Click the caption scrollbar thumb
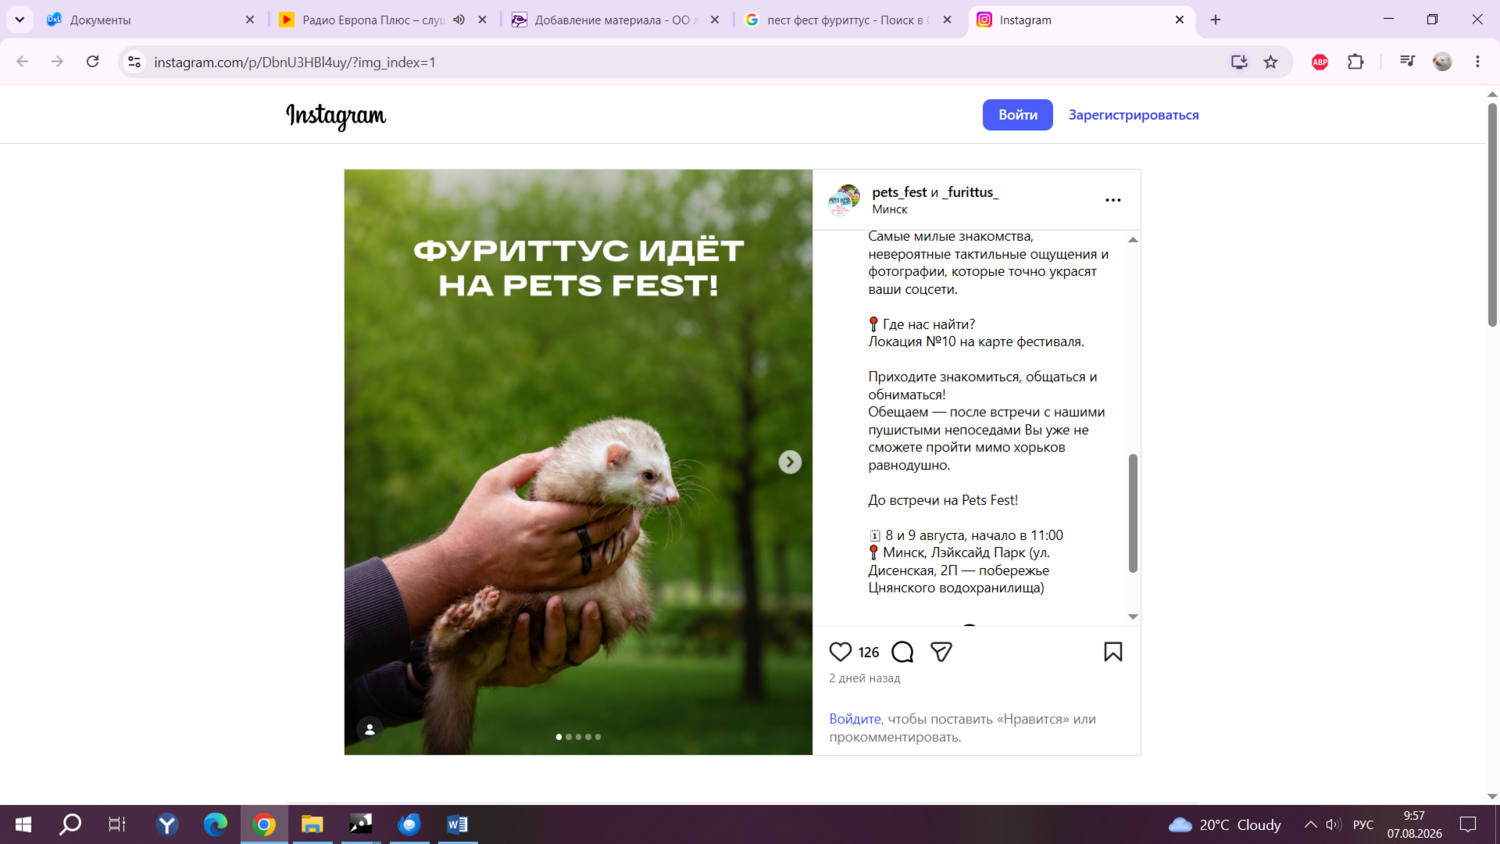 click(x=1133, y=513)
